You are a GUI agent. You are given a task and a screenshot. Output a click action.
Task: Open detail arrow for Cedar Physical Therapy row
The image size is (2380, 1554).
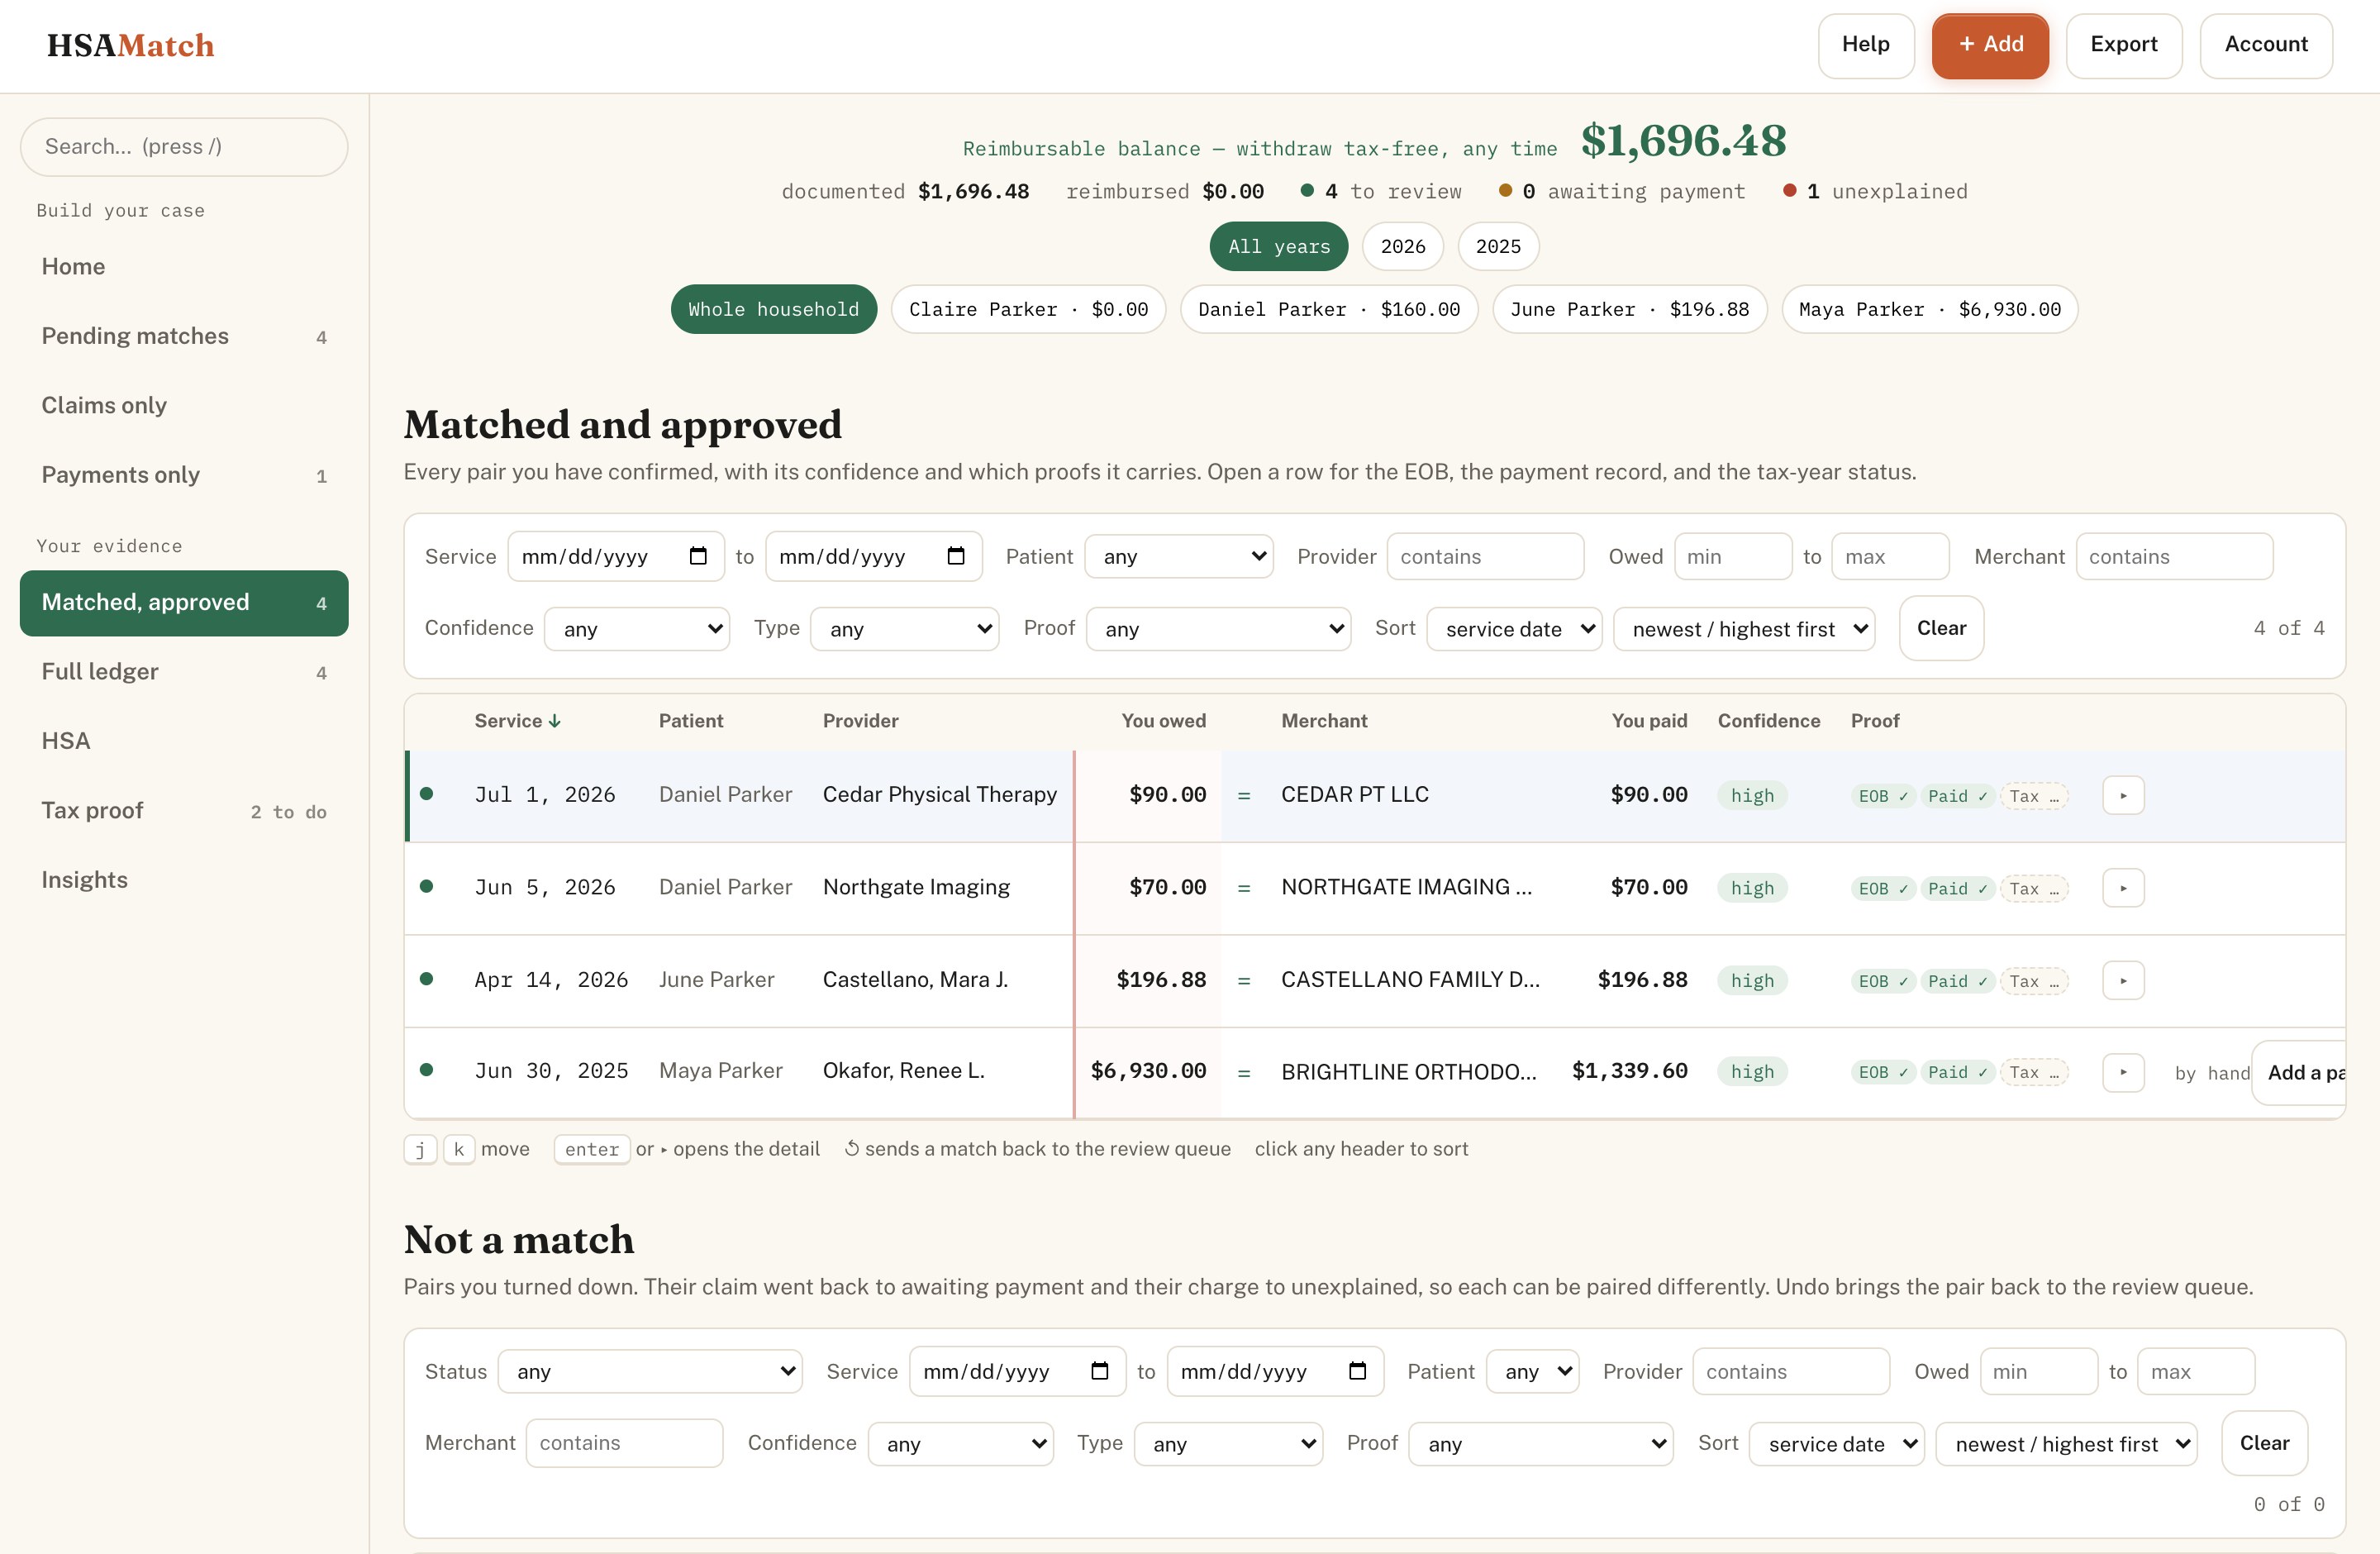coord(2123,796)
